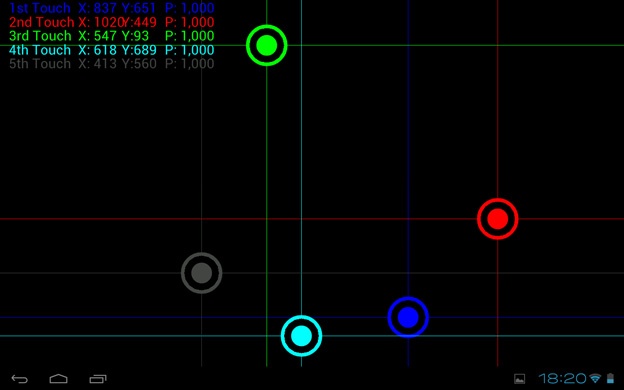Select the 4th Touch coordinates label

pyautogui.click(x=112, y=50)
